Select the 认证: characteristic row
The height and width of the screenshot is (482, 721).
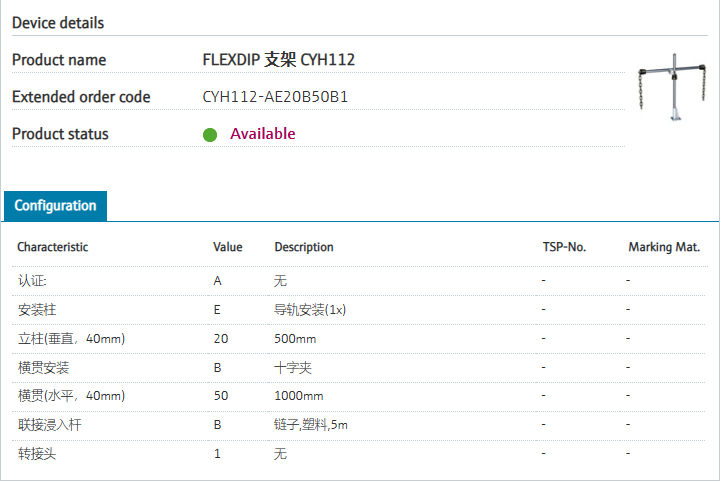(33, 281)
